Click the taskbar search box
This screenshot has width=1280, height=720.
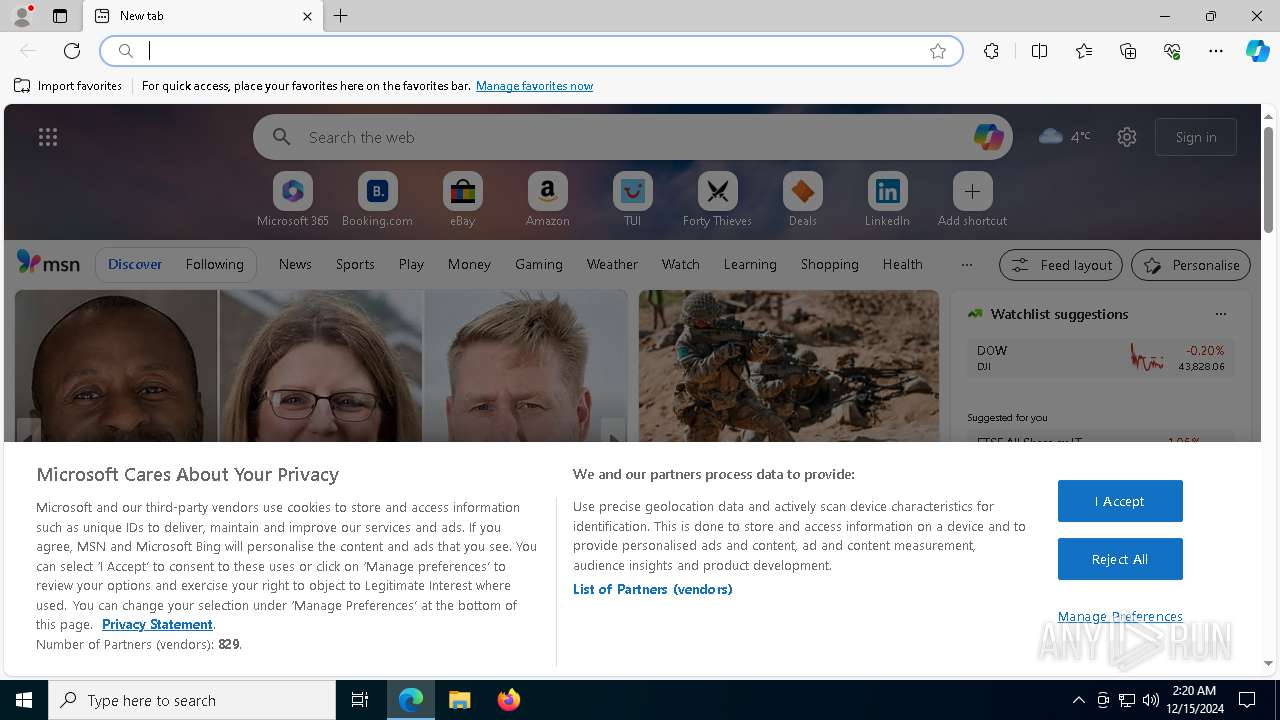pyautogui.click(x=192, y=700)
